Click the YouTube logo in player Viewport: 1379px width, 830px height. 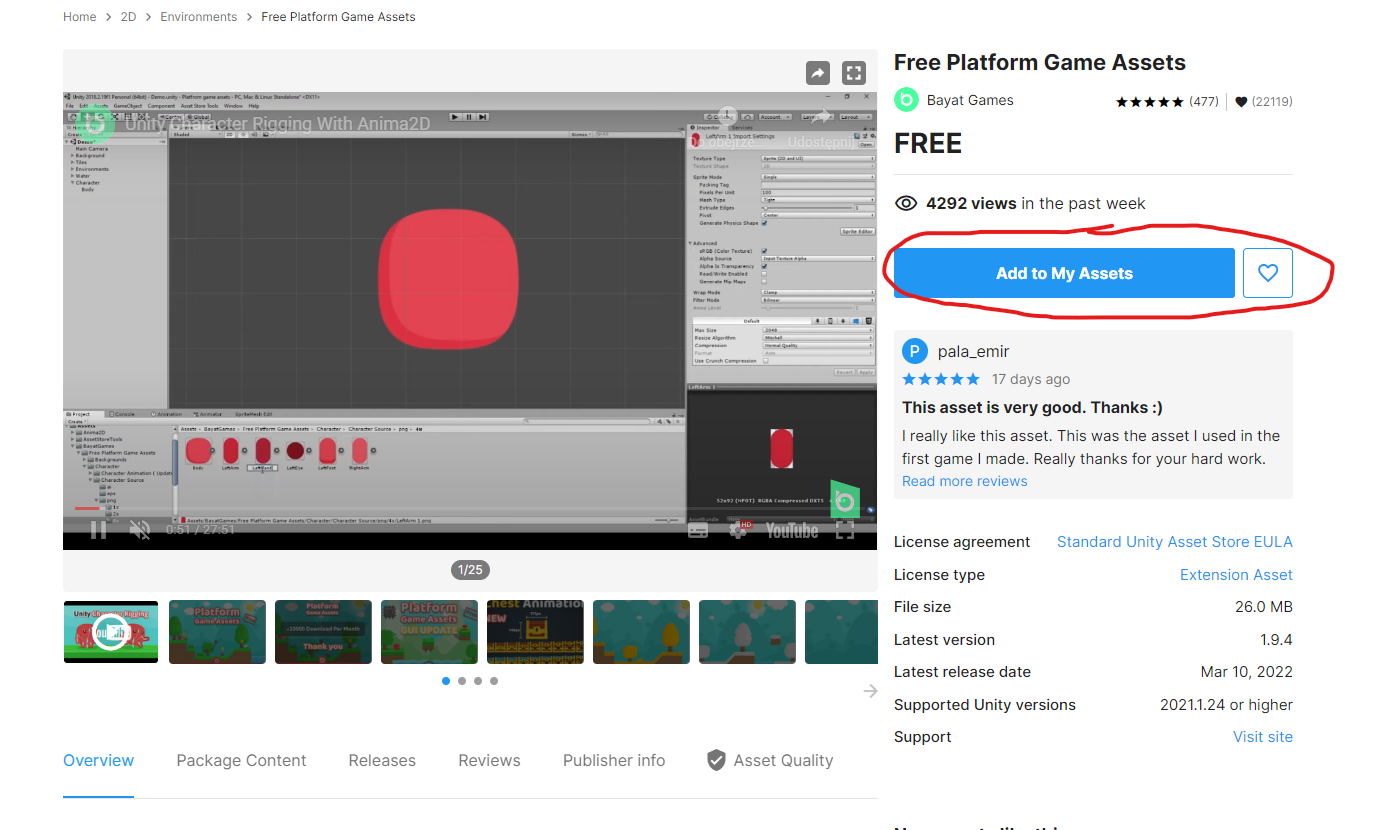[792, 531]
